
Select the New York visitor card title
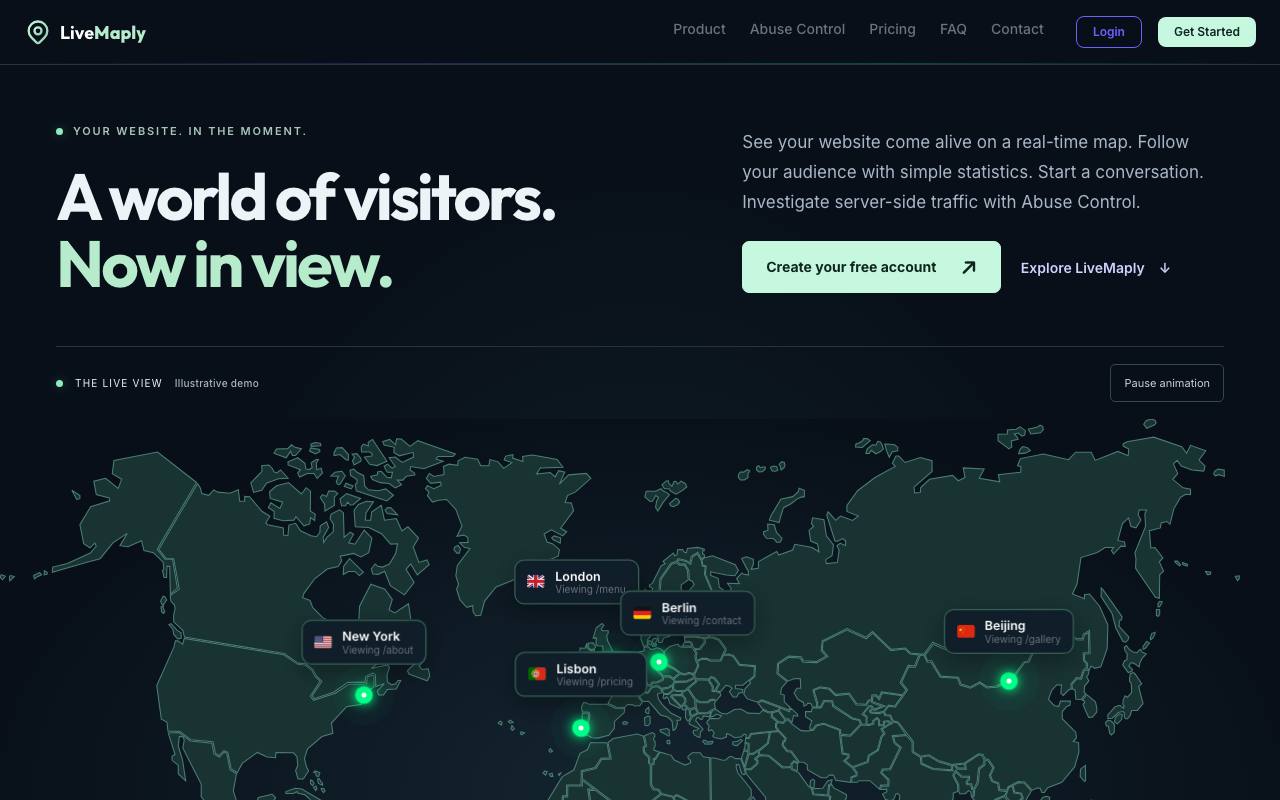tap(371, 636)
